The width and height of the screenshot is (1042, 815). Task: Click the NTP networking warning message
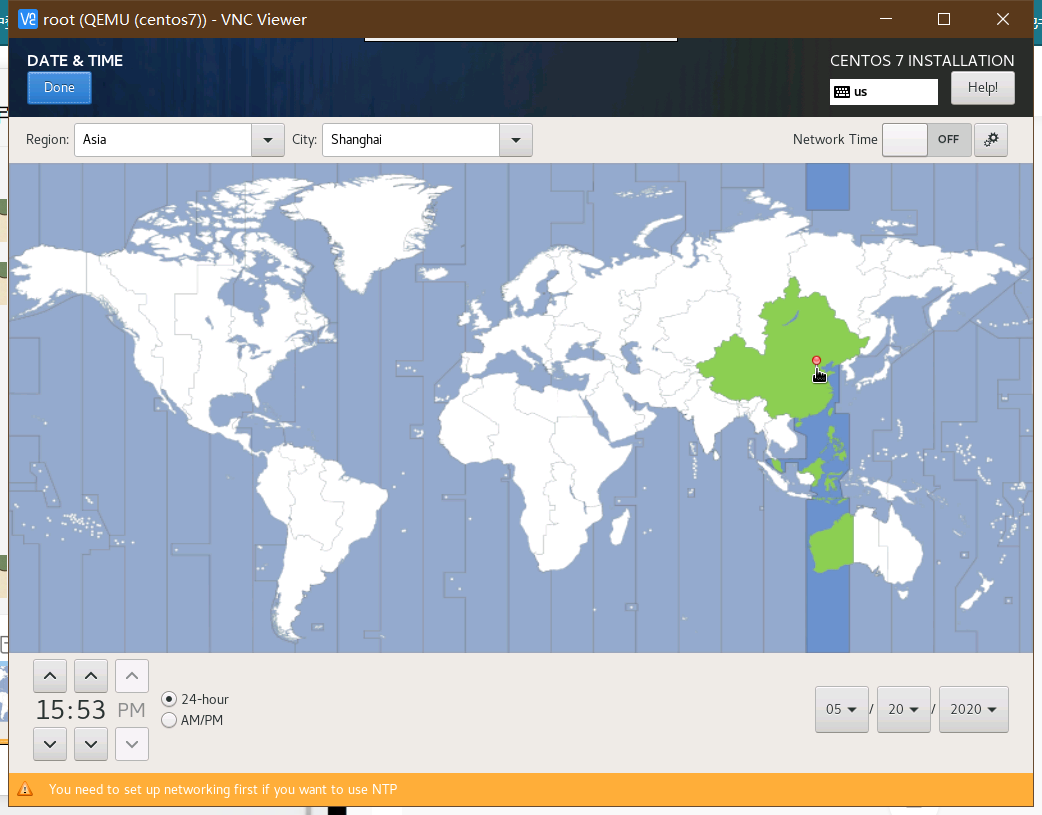point(223,789)
